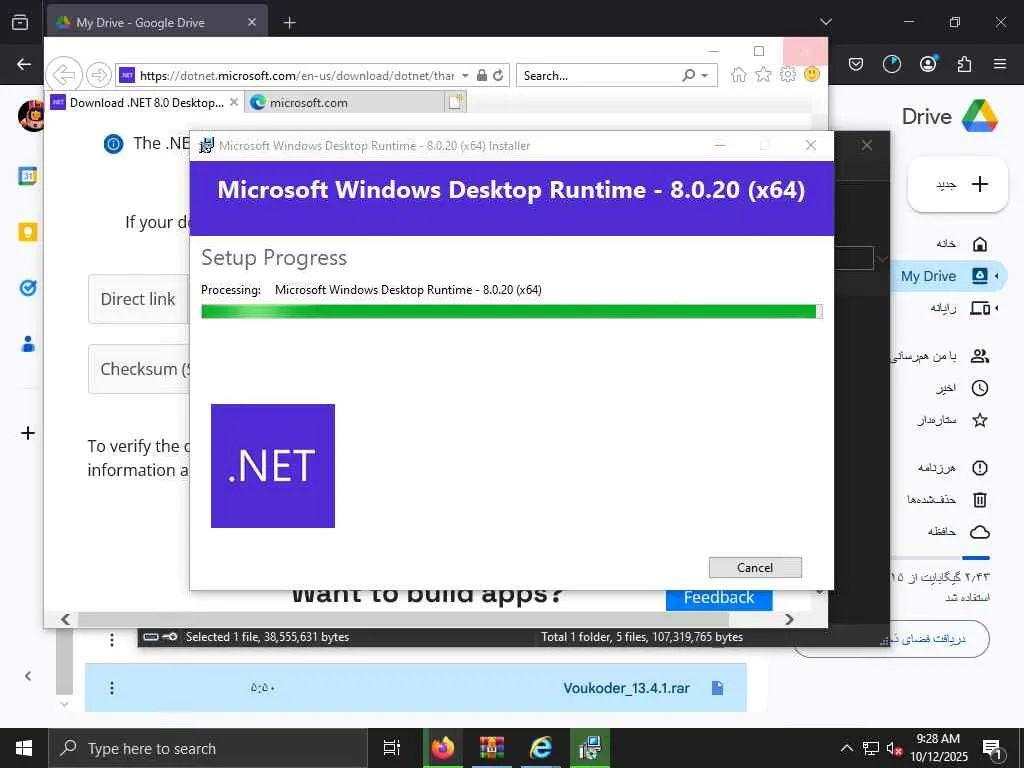Open Firefox extensions puzzle icon

click(964, 64)
